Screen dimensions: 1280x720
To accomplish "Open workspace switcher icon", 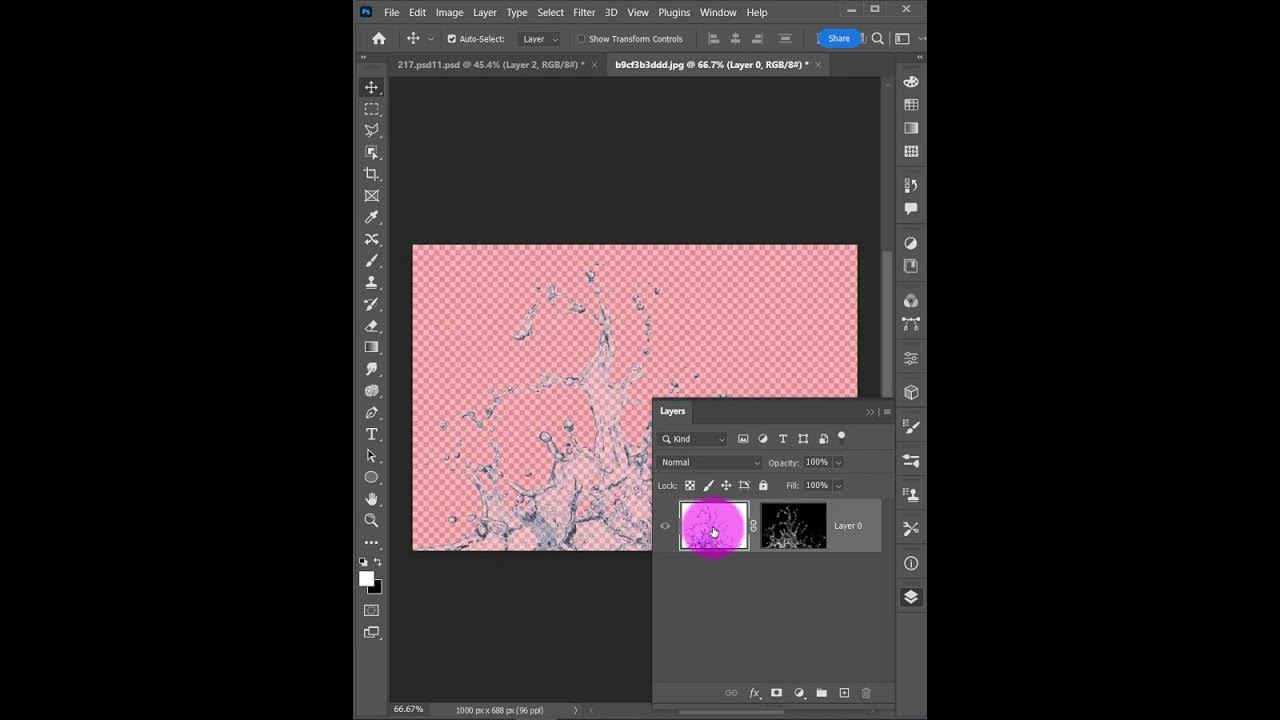I will [x=902, y=39].
